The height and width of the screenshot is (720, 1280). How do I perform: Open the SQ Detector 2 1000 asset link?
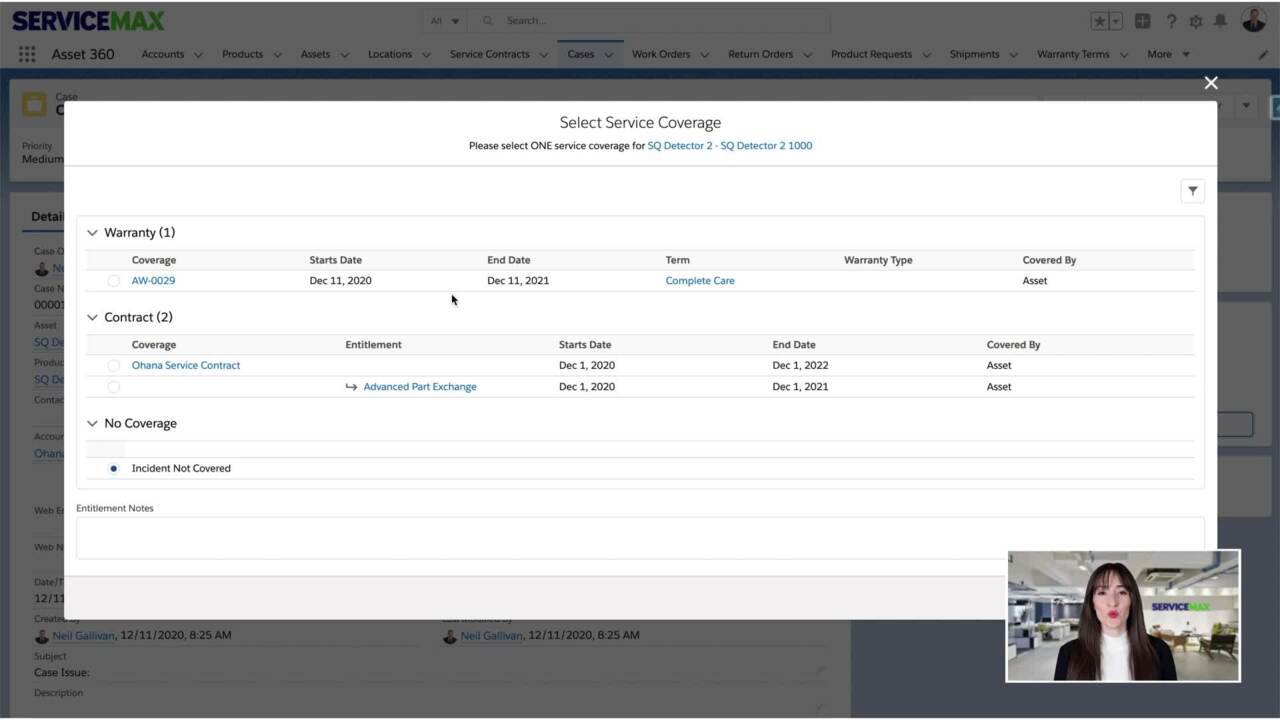730,146
